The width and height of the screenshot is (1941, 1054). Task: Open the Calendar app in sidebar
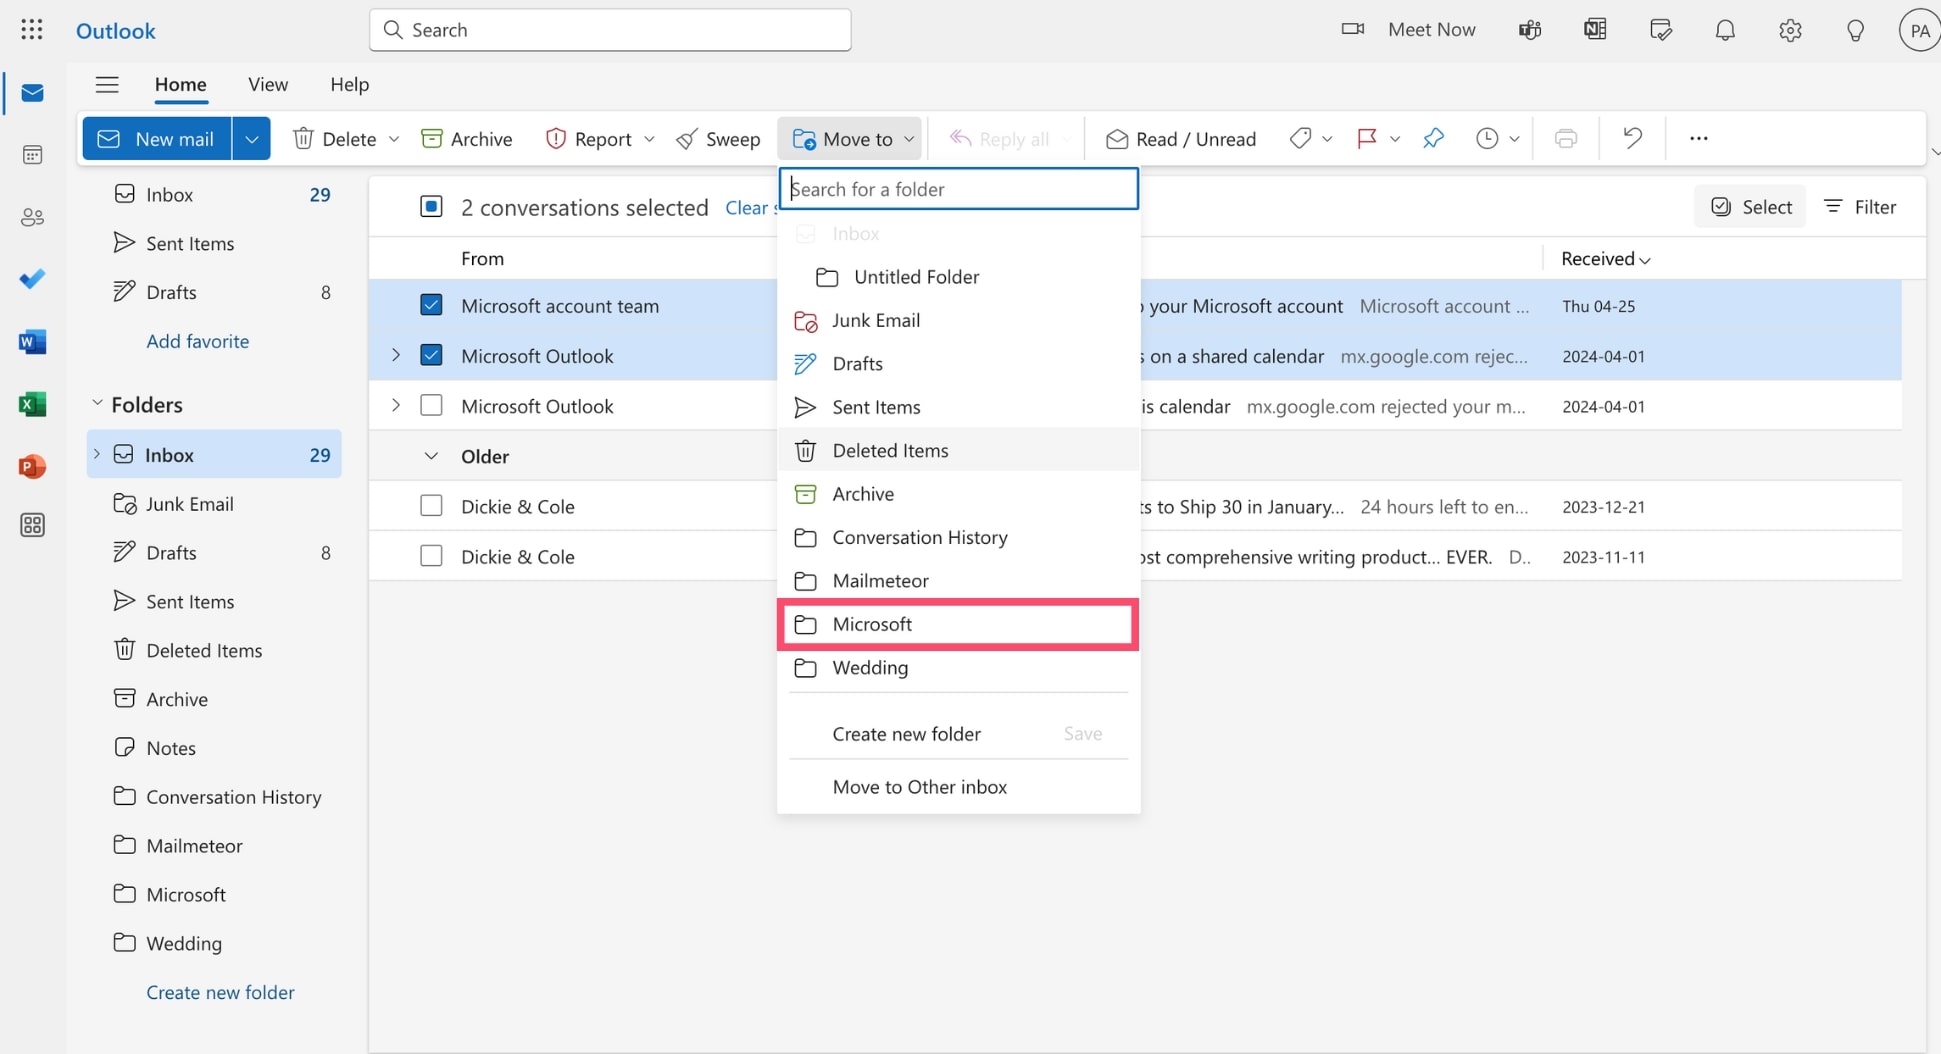(32, 155)
